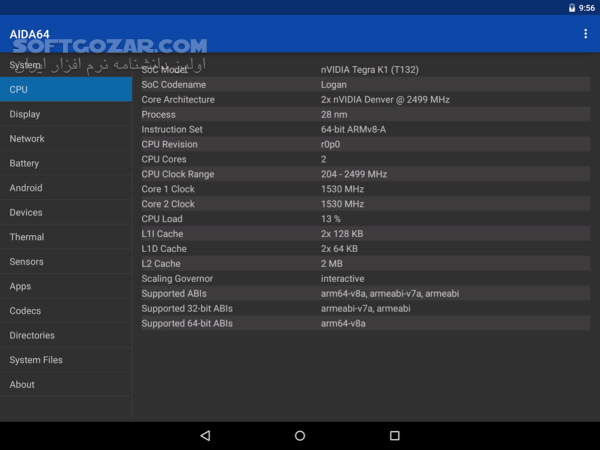This screenshot has width=600, height=450.
Task: Check the battery icon in status bar
Action: 572,8
